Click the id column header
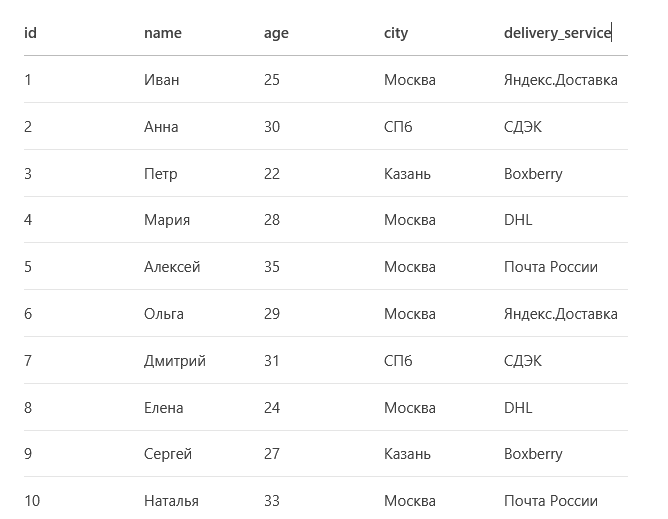 (x=30, y=33)
